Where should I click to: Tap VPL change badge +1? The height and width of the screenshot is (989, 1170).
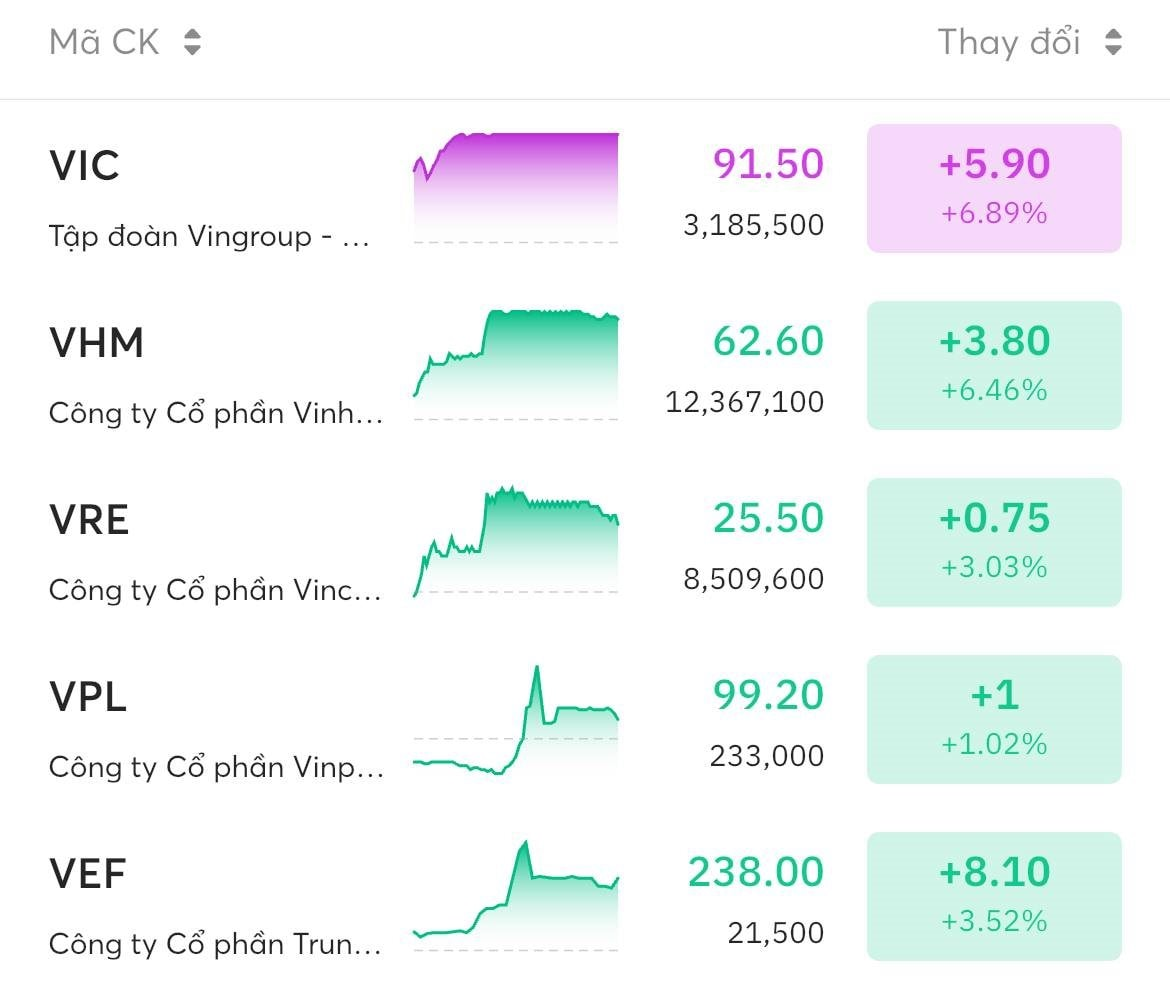pos(994,719)
